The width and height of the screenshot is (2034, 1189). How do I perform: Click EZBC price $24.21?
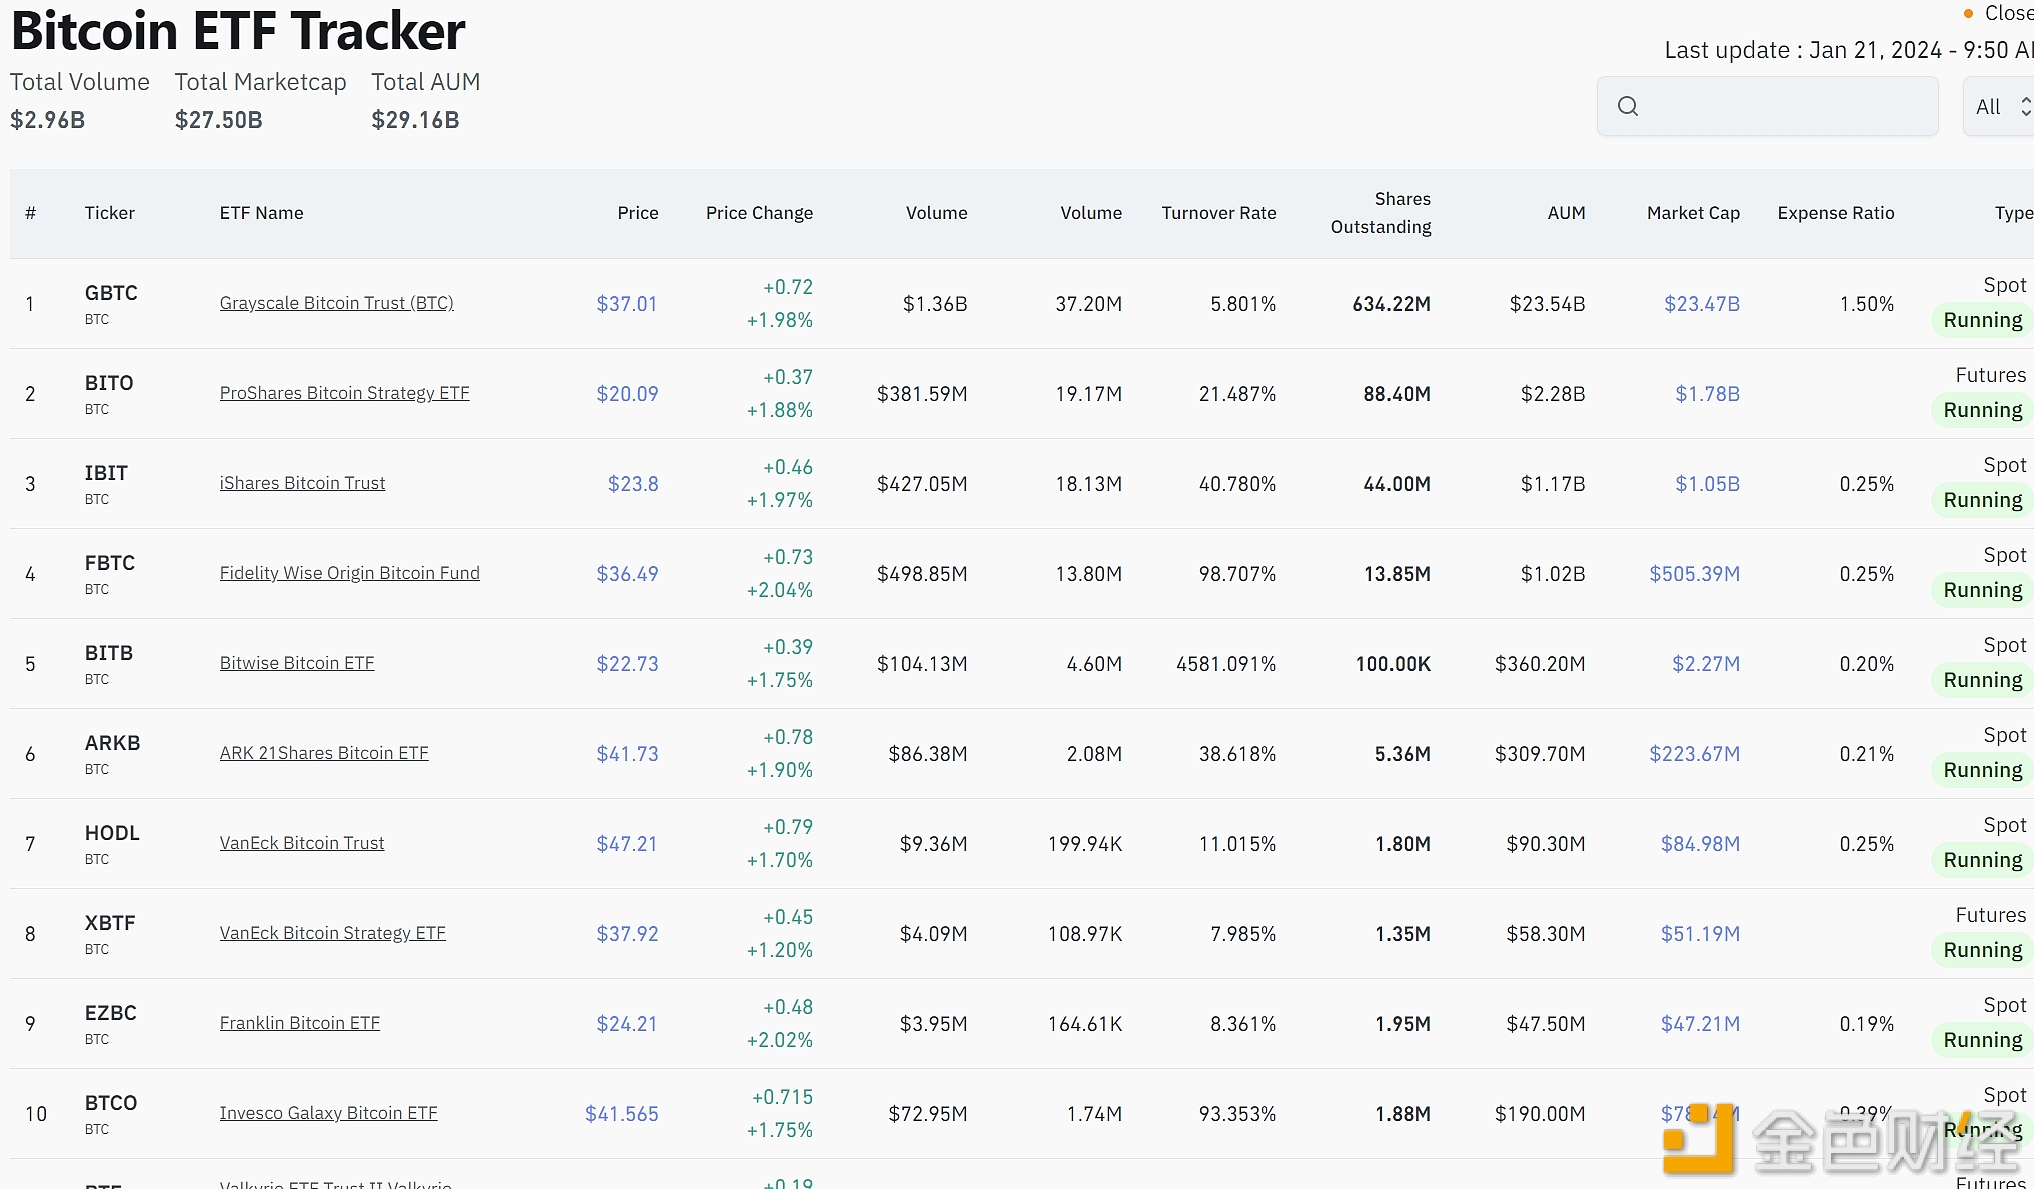tap(627, 1024)
